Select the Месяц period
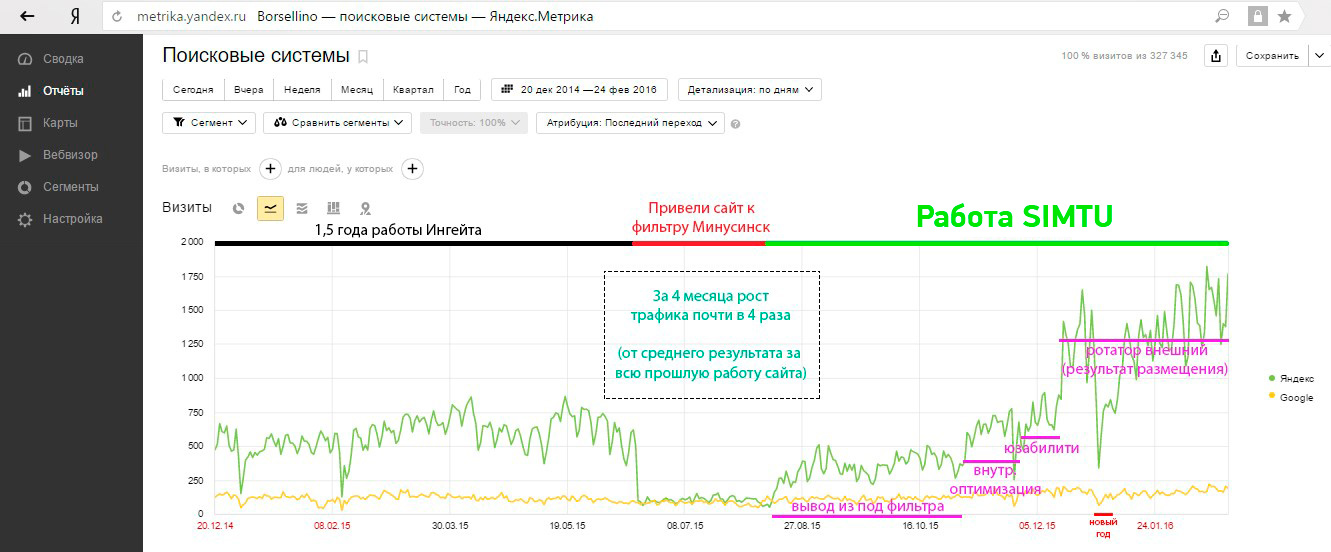The image size is (1331, 552). point(357,89)
